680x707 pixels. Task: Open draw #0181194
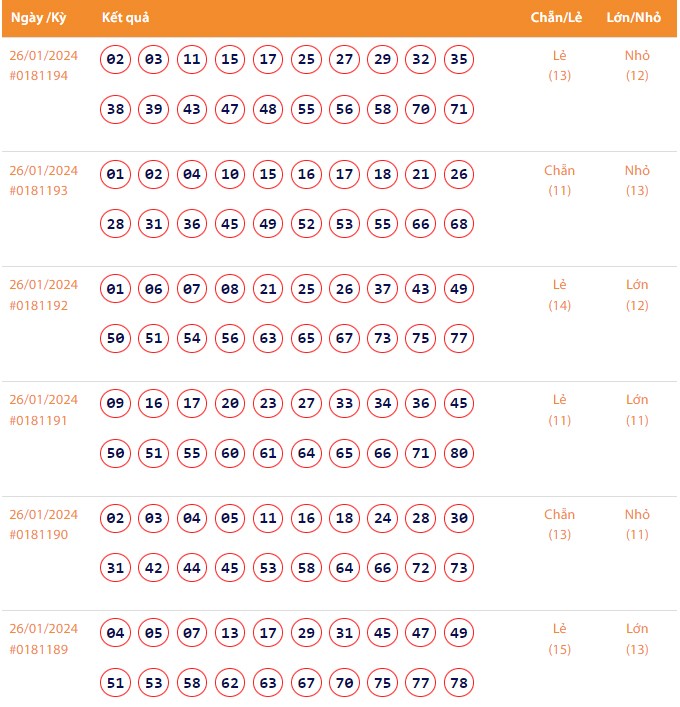[39, 75]
